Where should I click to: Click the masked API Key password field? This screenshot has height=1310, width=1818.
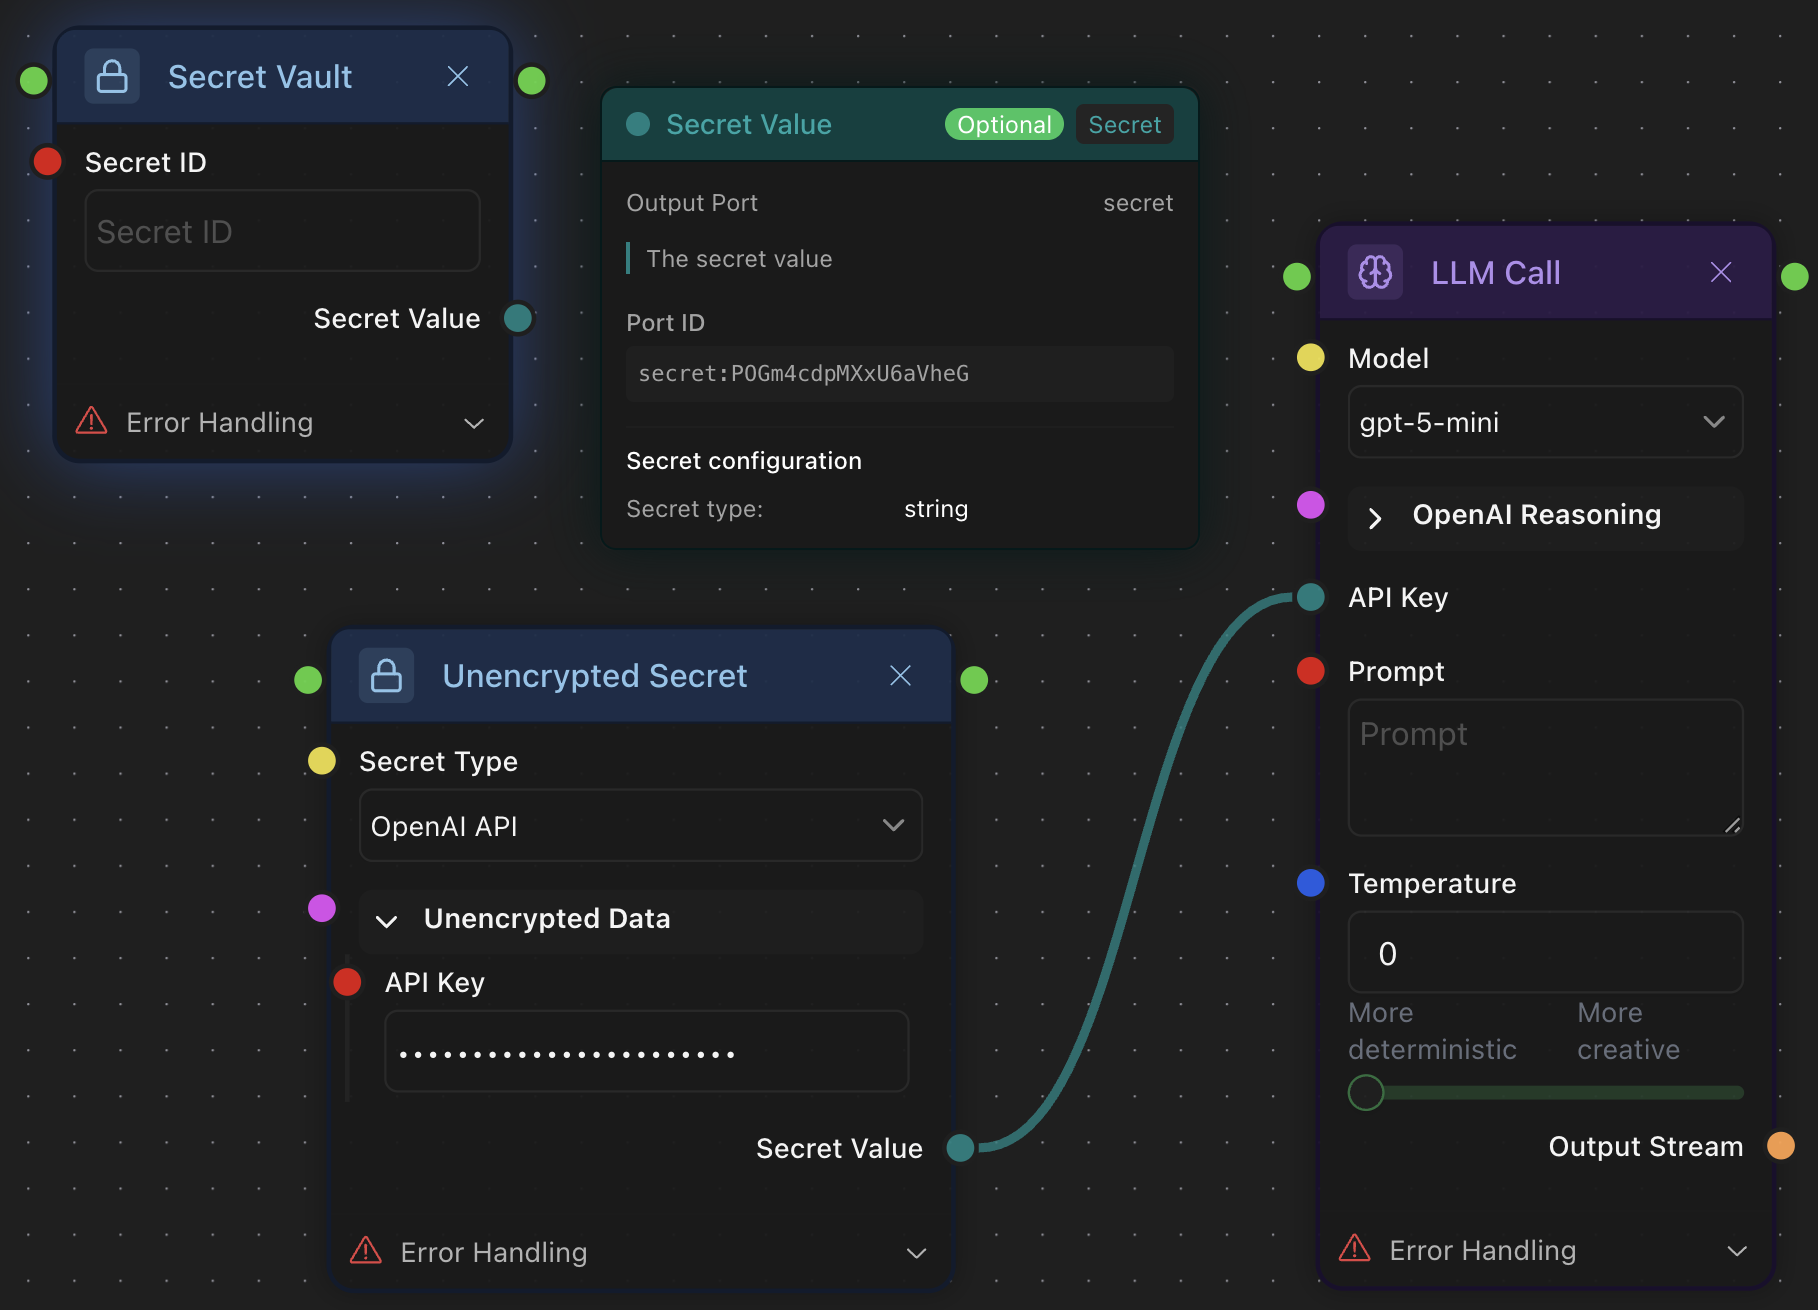646,1052
